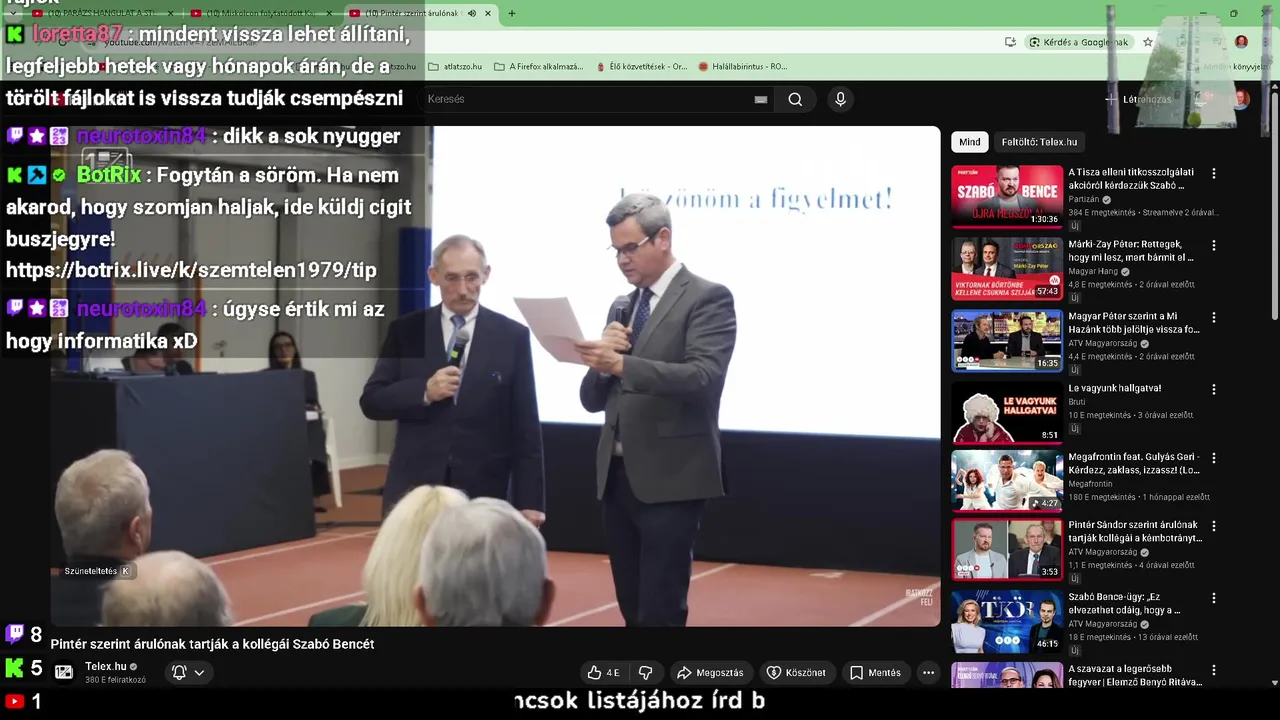The width and height of the screenshot is (1280, 720).
Task: Click the Létrehozás create button
Action: 1138,99
